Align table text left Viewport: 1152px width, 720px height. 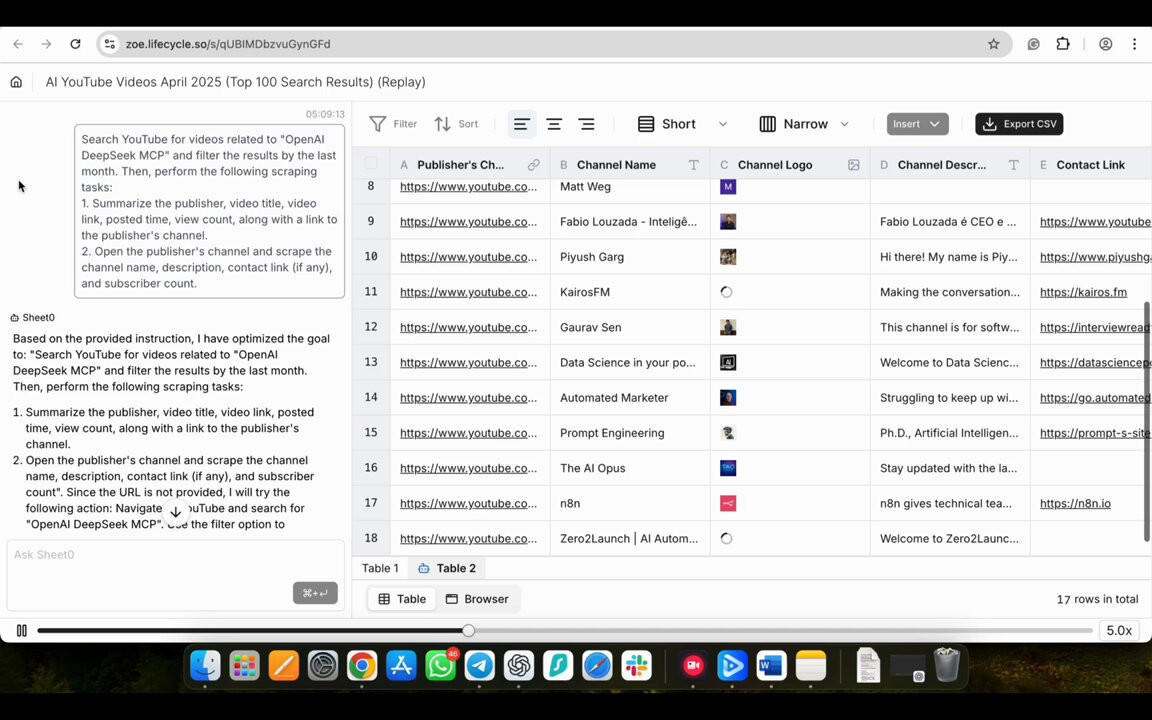click(x=522, y=124)
